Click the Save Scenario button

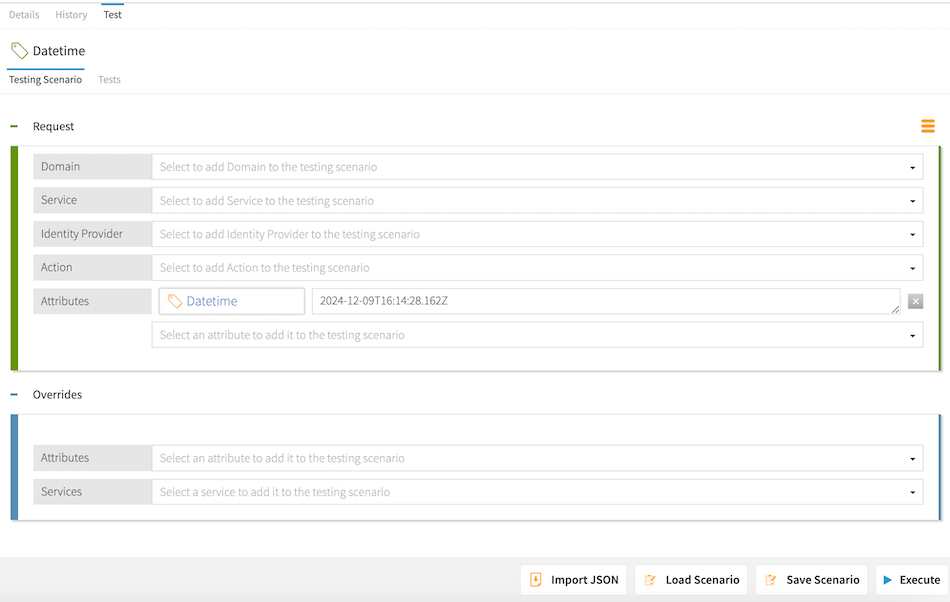coord(811,579)
